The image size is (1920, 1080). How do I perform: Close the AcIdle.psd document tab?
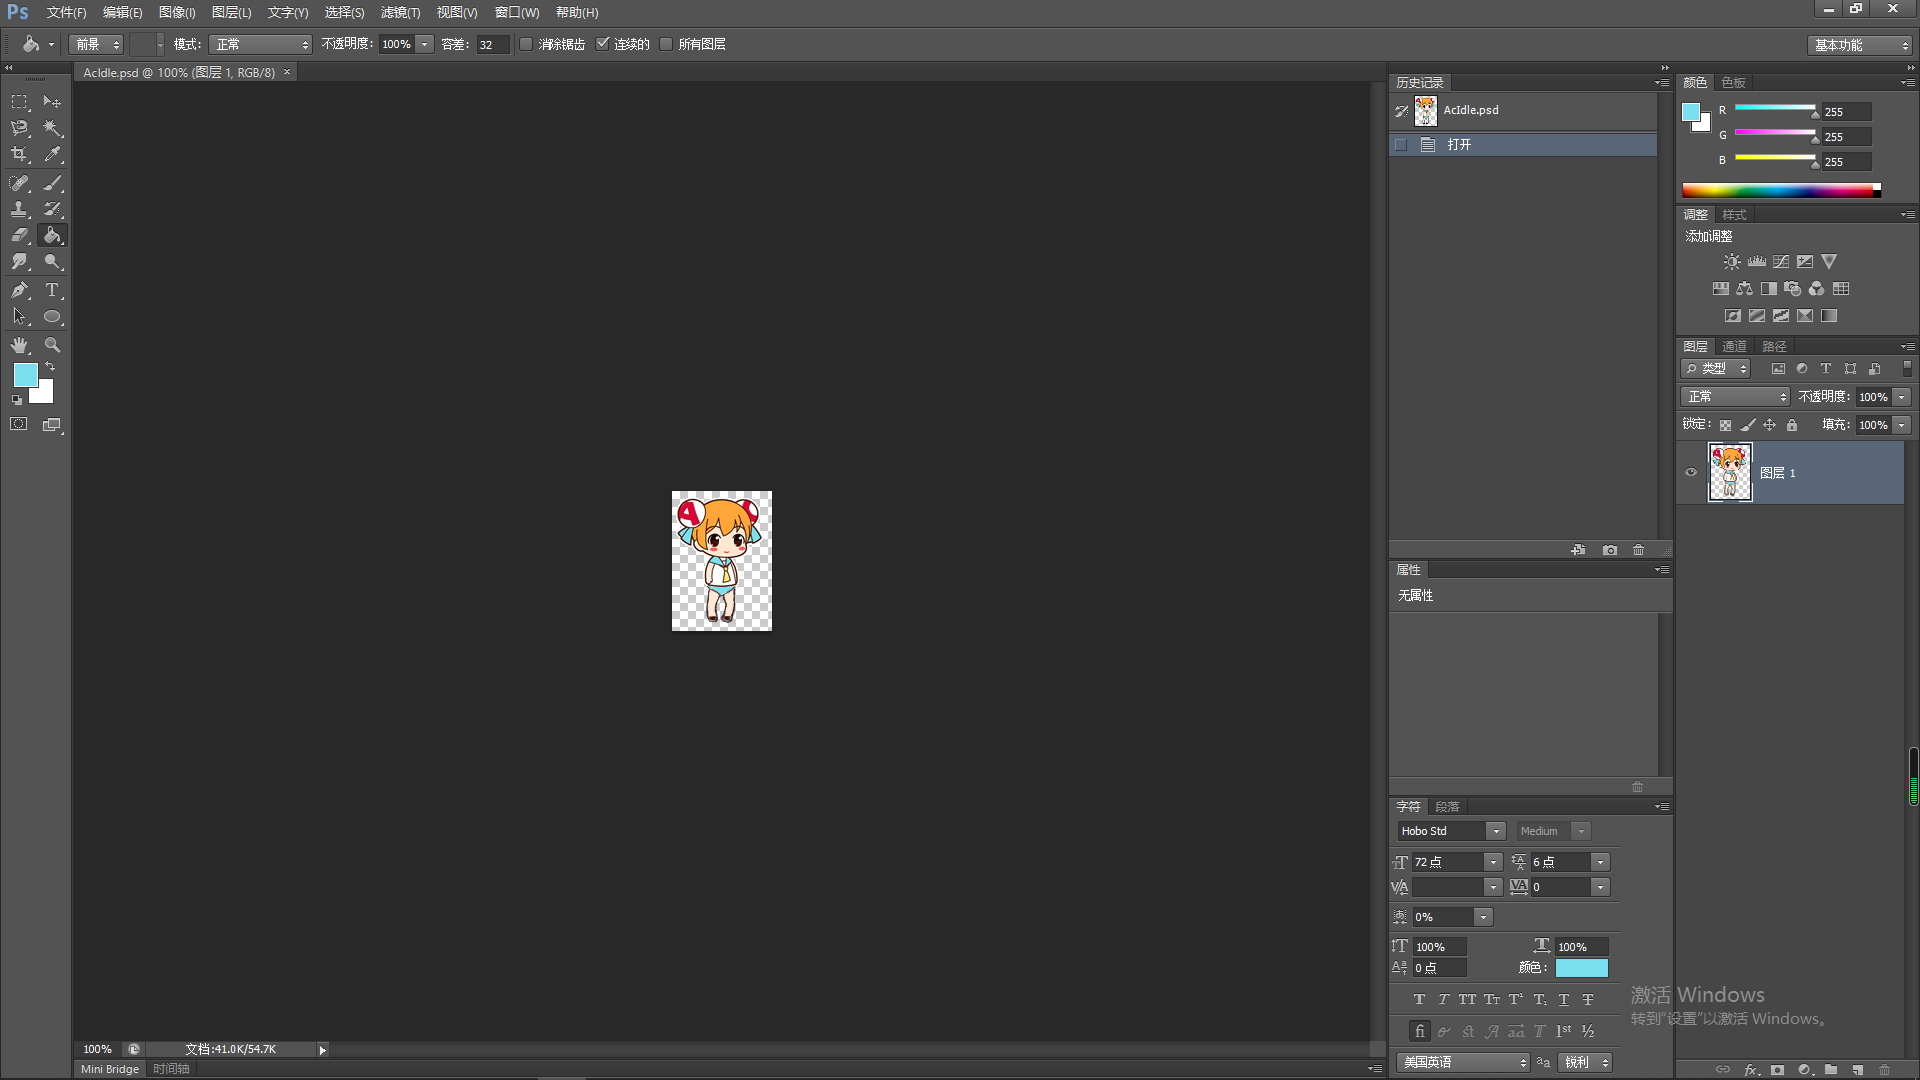coord(287,72)
